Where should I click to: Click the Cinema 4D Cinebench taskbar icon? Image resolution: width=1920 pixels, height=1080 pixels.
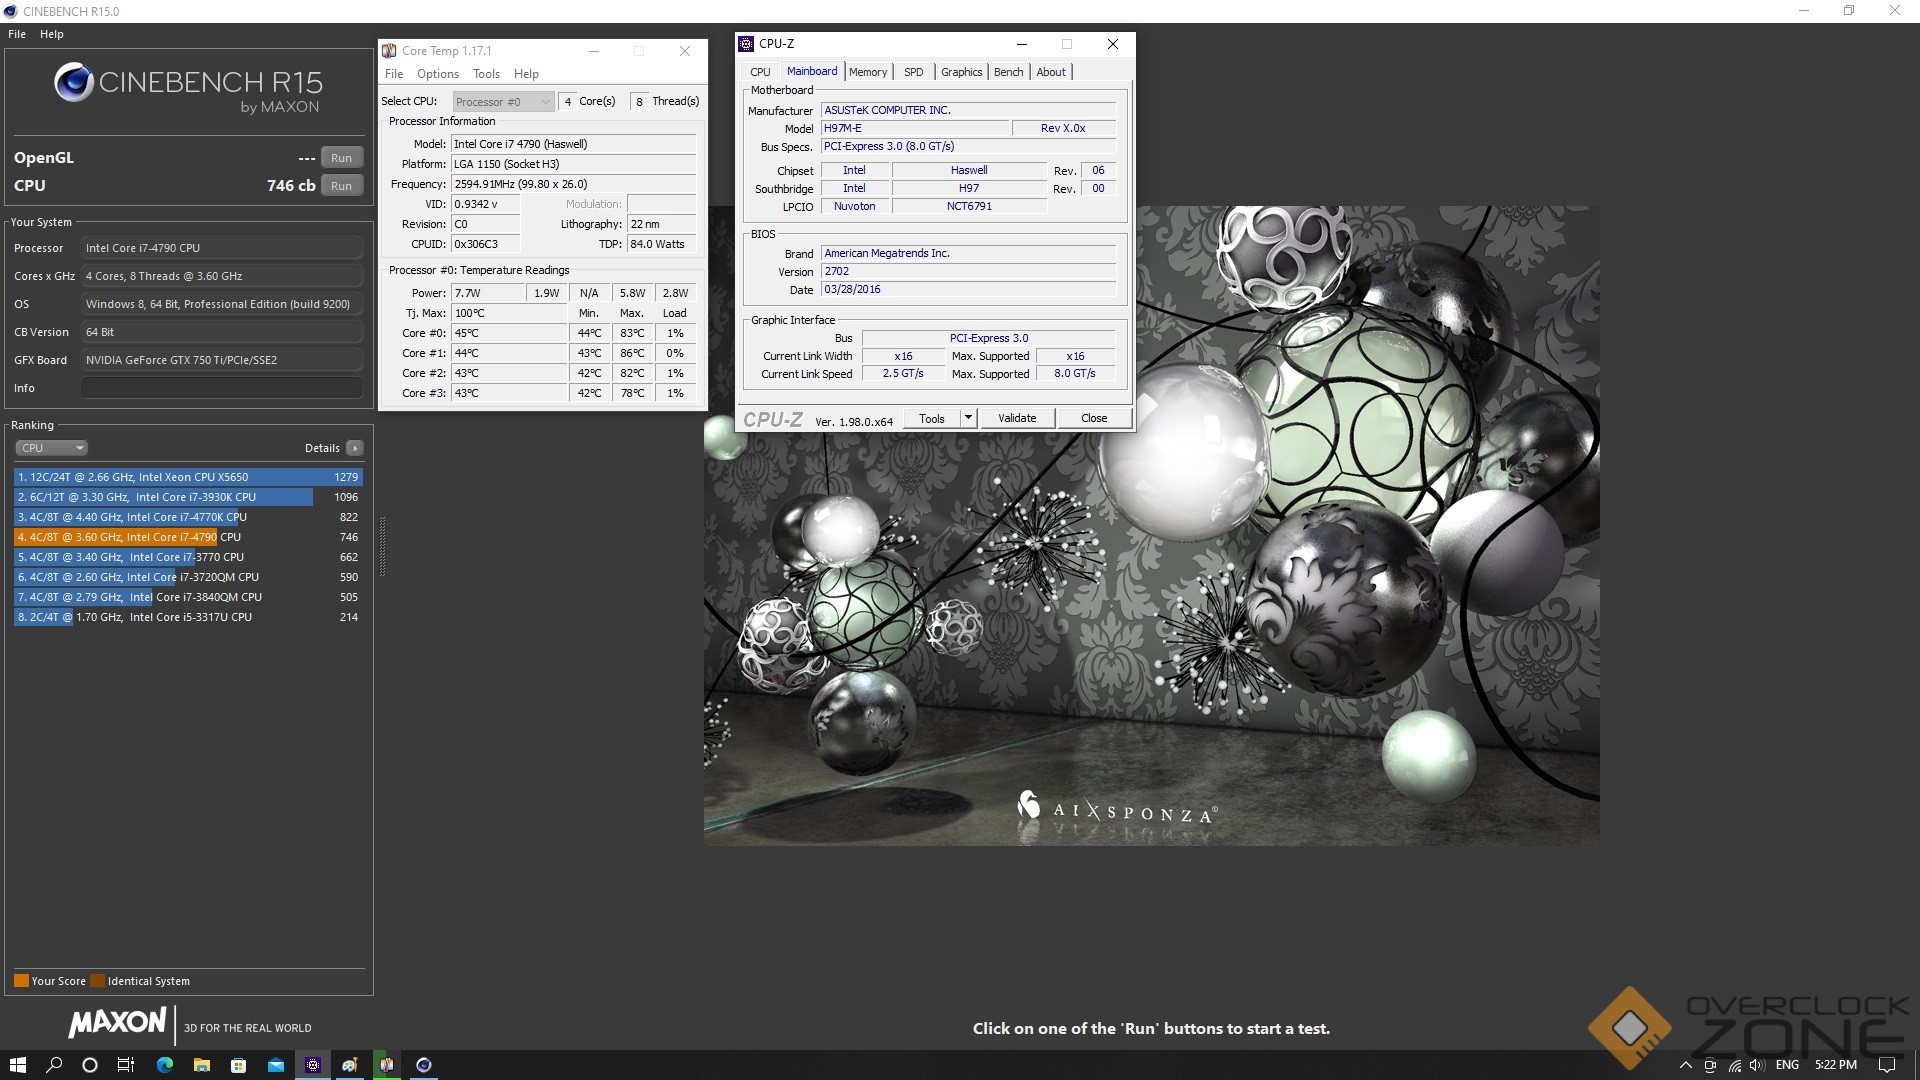pyautogui.click(x=424, y=1065)
